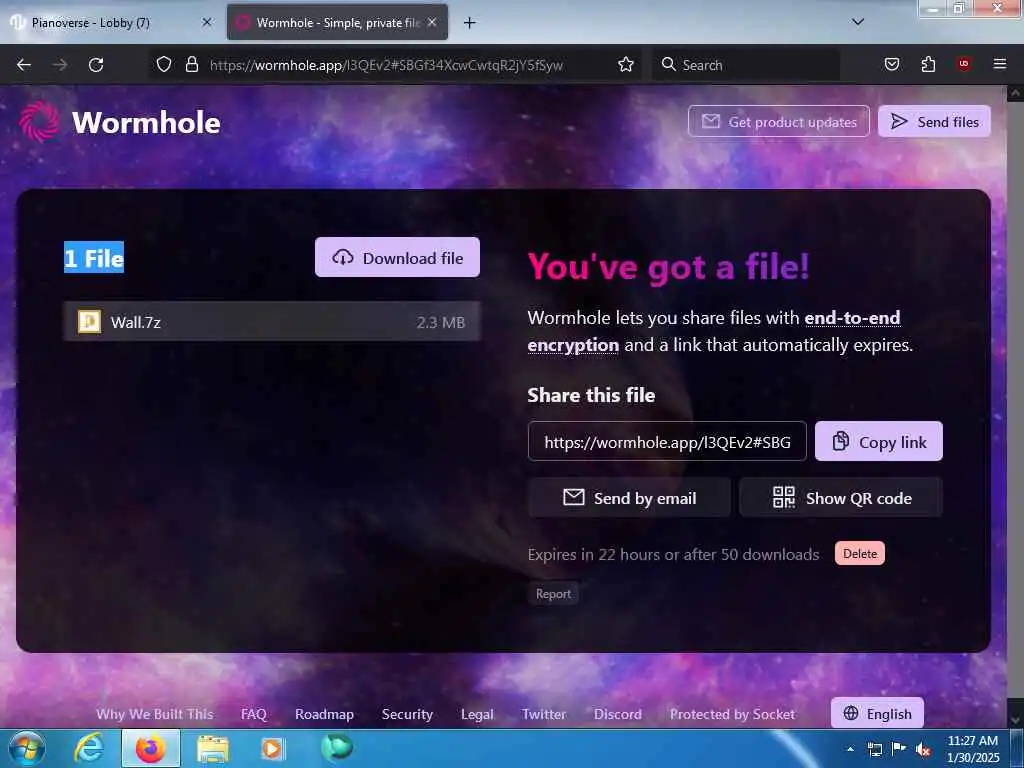Viewport: 1024px width, 768px height.
Task: Click the share link text field
Action: pyautogui.click(x=667, y=441)
